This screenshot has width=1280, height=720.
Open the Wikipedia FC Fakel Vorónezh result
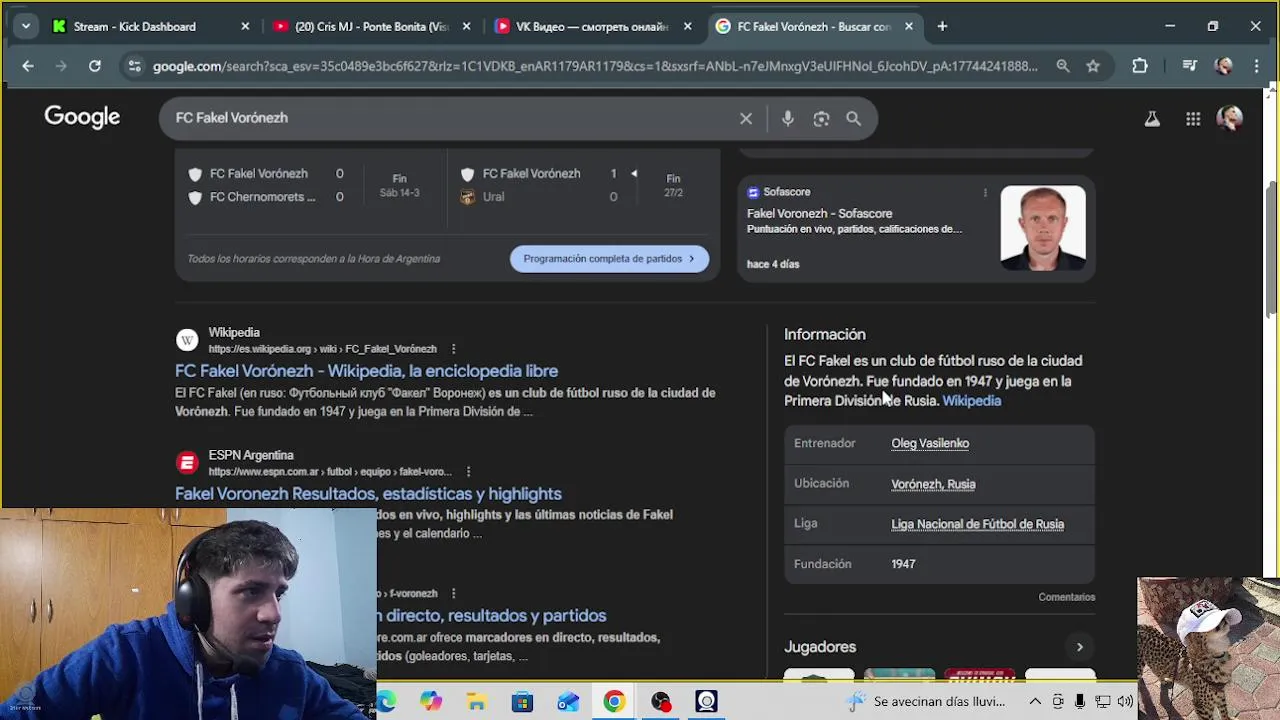366,371
